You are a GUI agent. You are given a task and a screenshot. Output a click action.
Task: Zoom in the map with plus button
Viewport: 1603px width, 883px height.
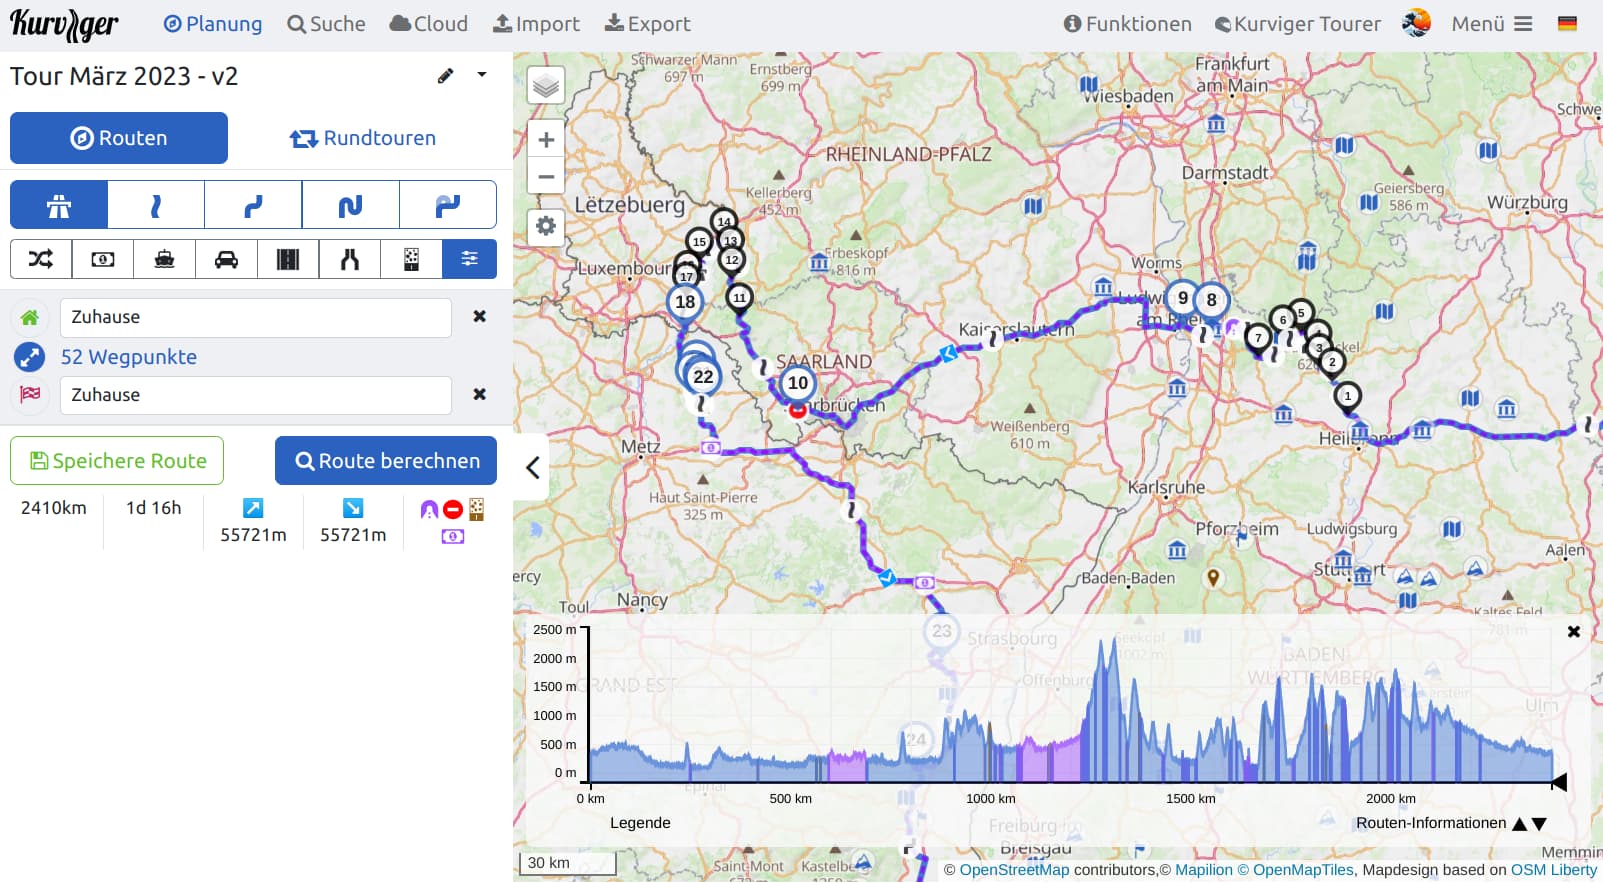point(546,140)
